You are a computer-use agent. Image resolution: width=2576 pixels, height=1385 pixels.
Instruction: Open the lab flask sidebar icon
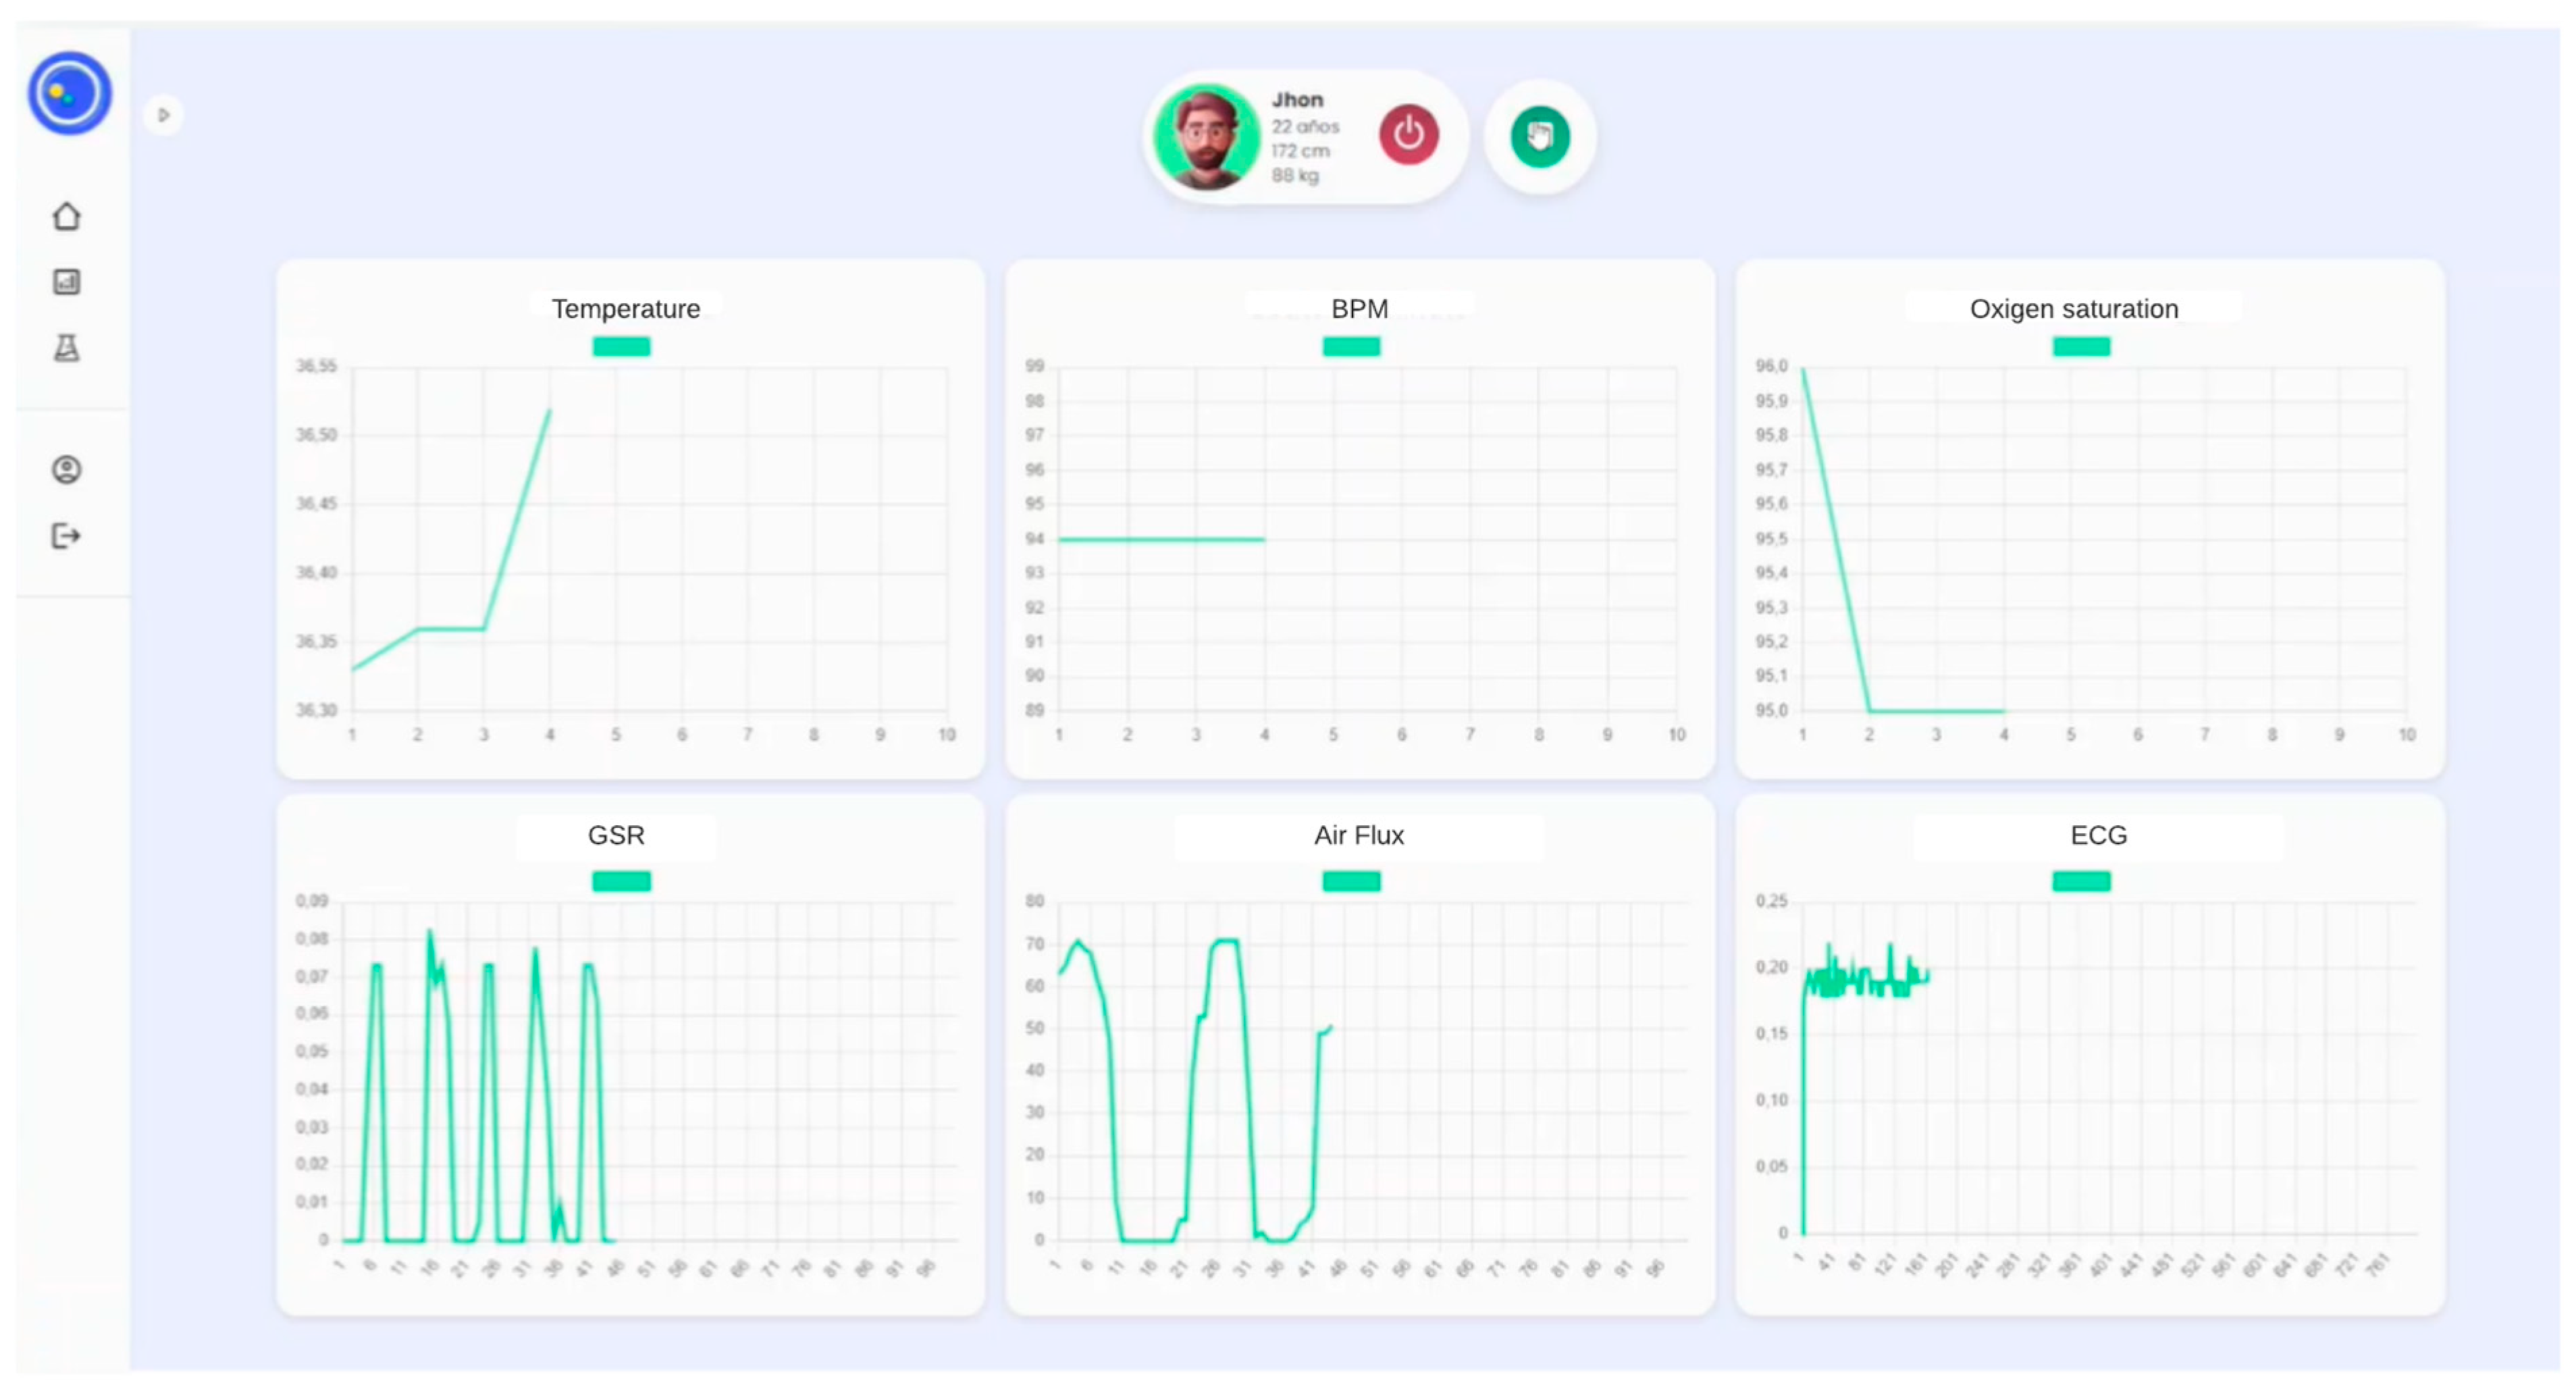[67, 348]
